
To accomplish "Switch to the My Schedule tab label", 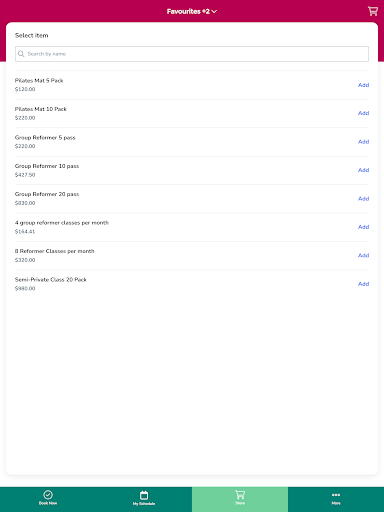I will [144, 504].
